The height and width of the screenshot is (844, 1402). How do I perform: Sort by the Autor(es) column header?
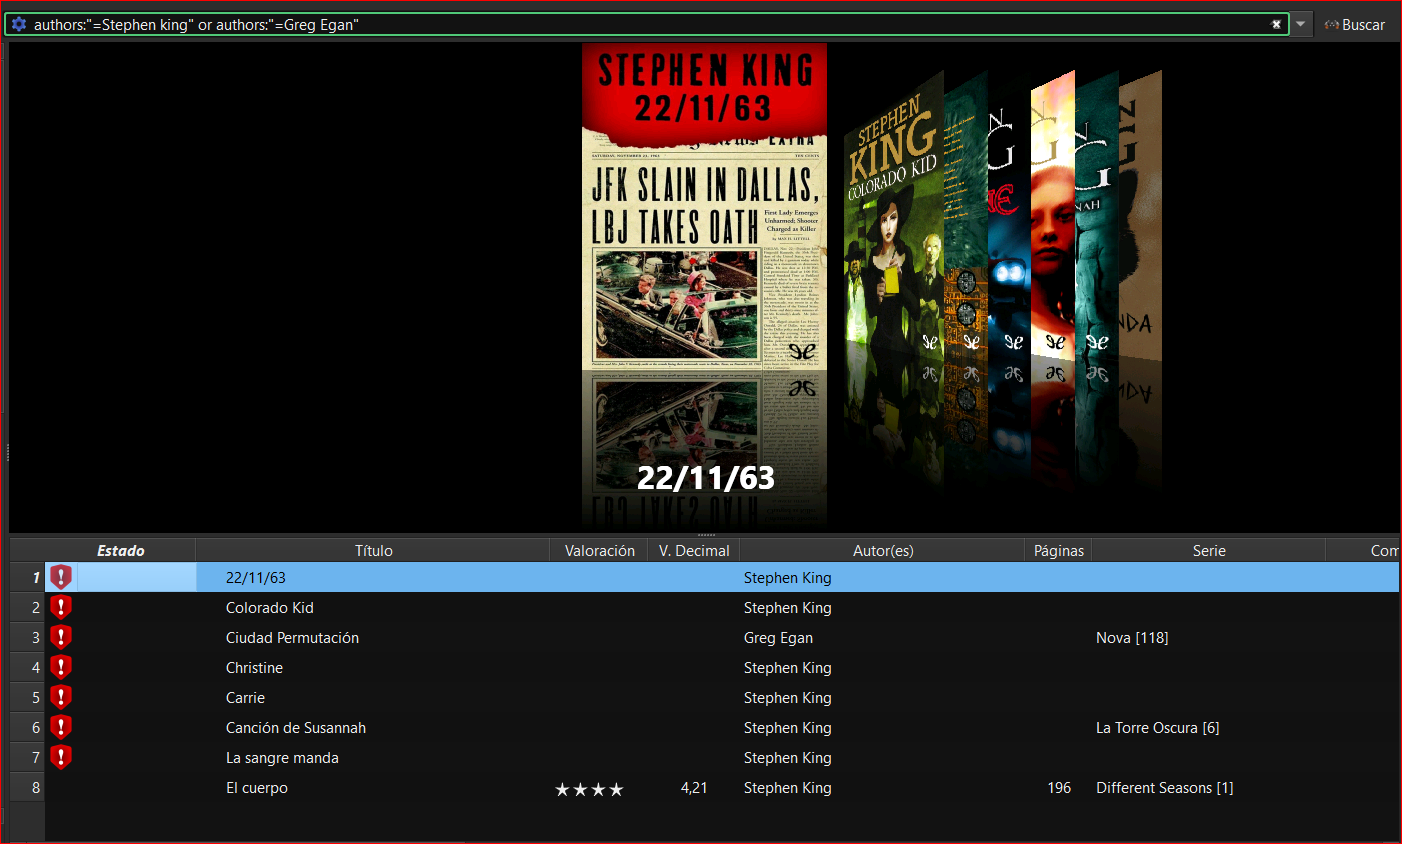coord(882,551)
